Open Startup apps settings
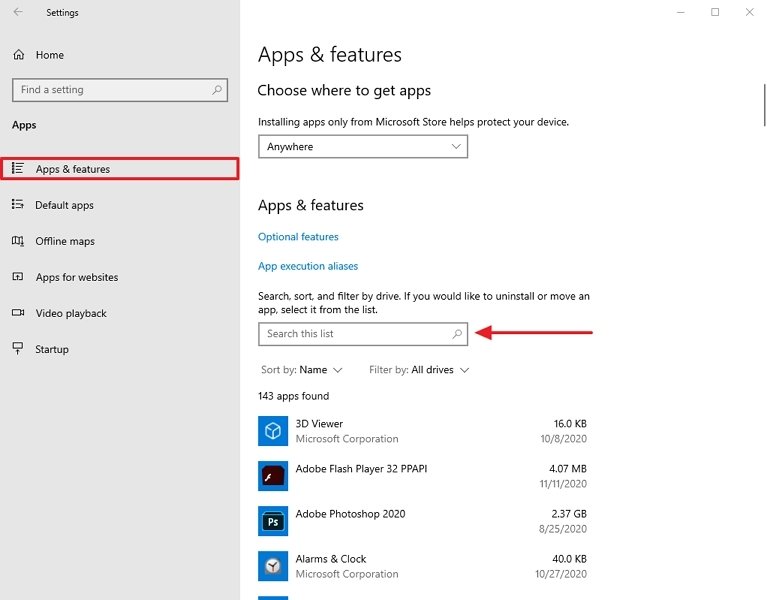The height and width of the screenshot is (600, 767). 120,349
